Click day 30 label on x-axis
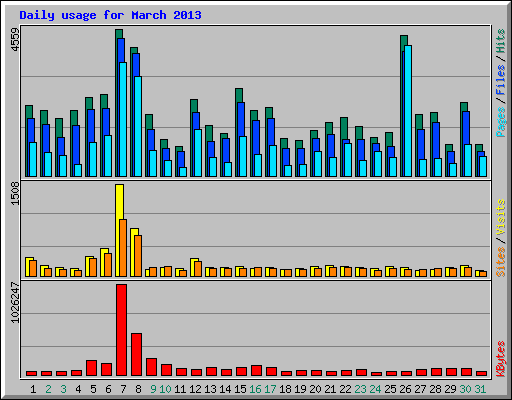This screenshot has width=512, height=400. tap(465, 389)
